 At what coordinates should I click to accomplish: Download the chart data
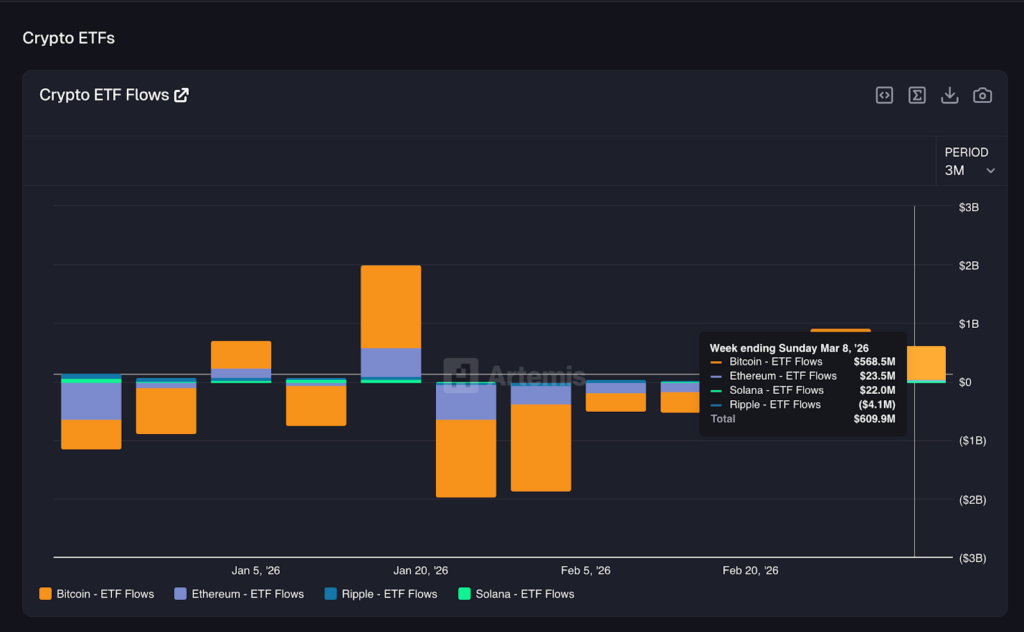(x=950, y=95)
